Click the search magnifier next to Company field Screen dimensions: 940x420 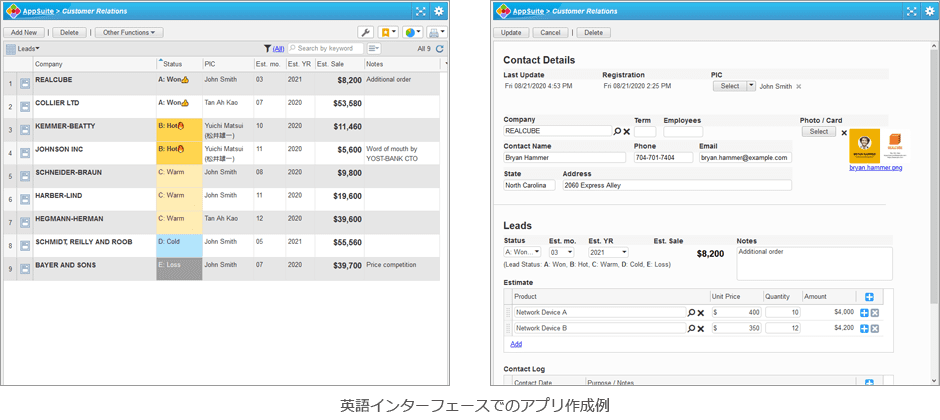[x=617, y=131]
